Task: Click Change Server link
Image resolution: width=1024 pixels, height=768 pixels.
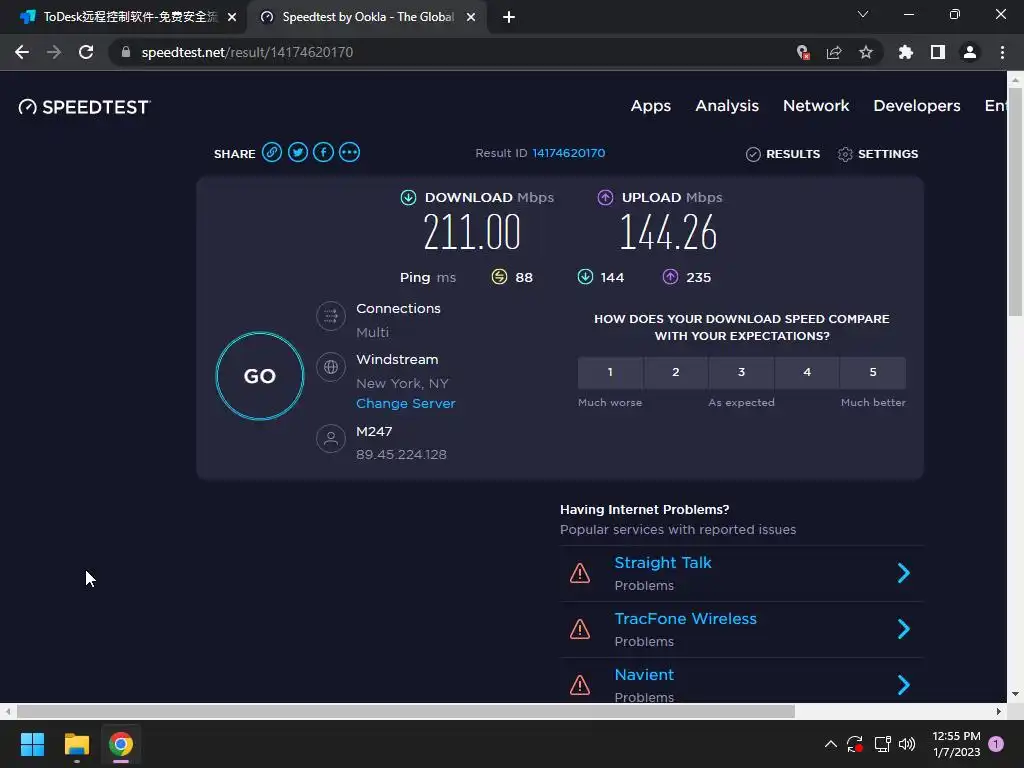Action: click(x=406, y=404)
